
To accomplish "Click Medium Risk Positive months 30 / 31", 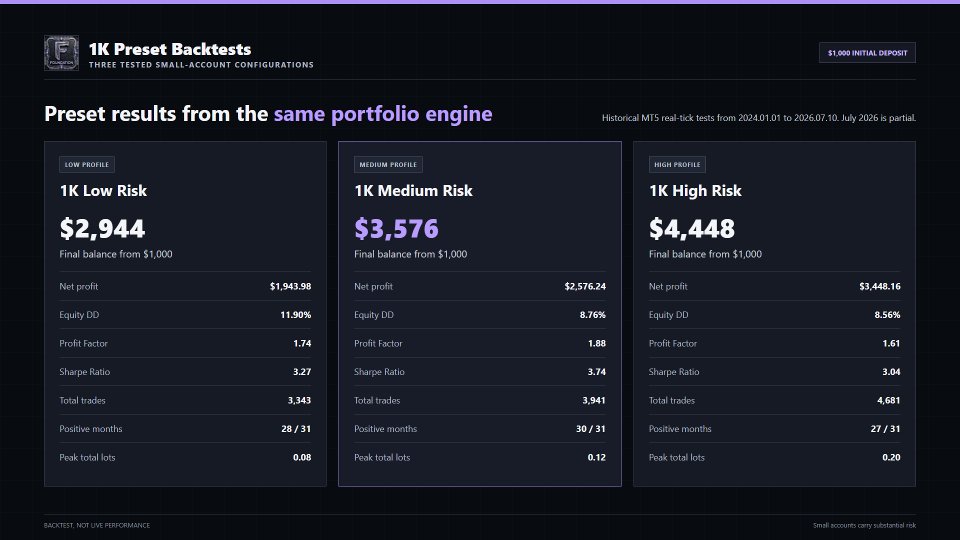I will 591,429.
